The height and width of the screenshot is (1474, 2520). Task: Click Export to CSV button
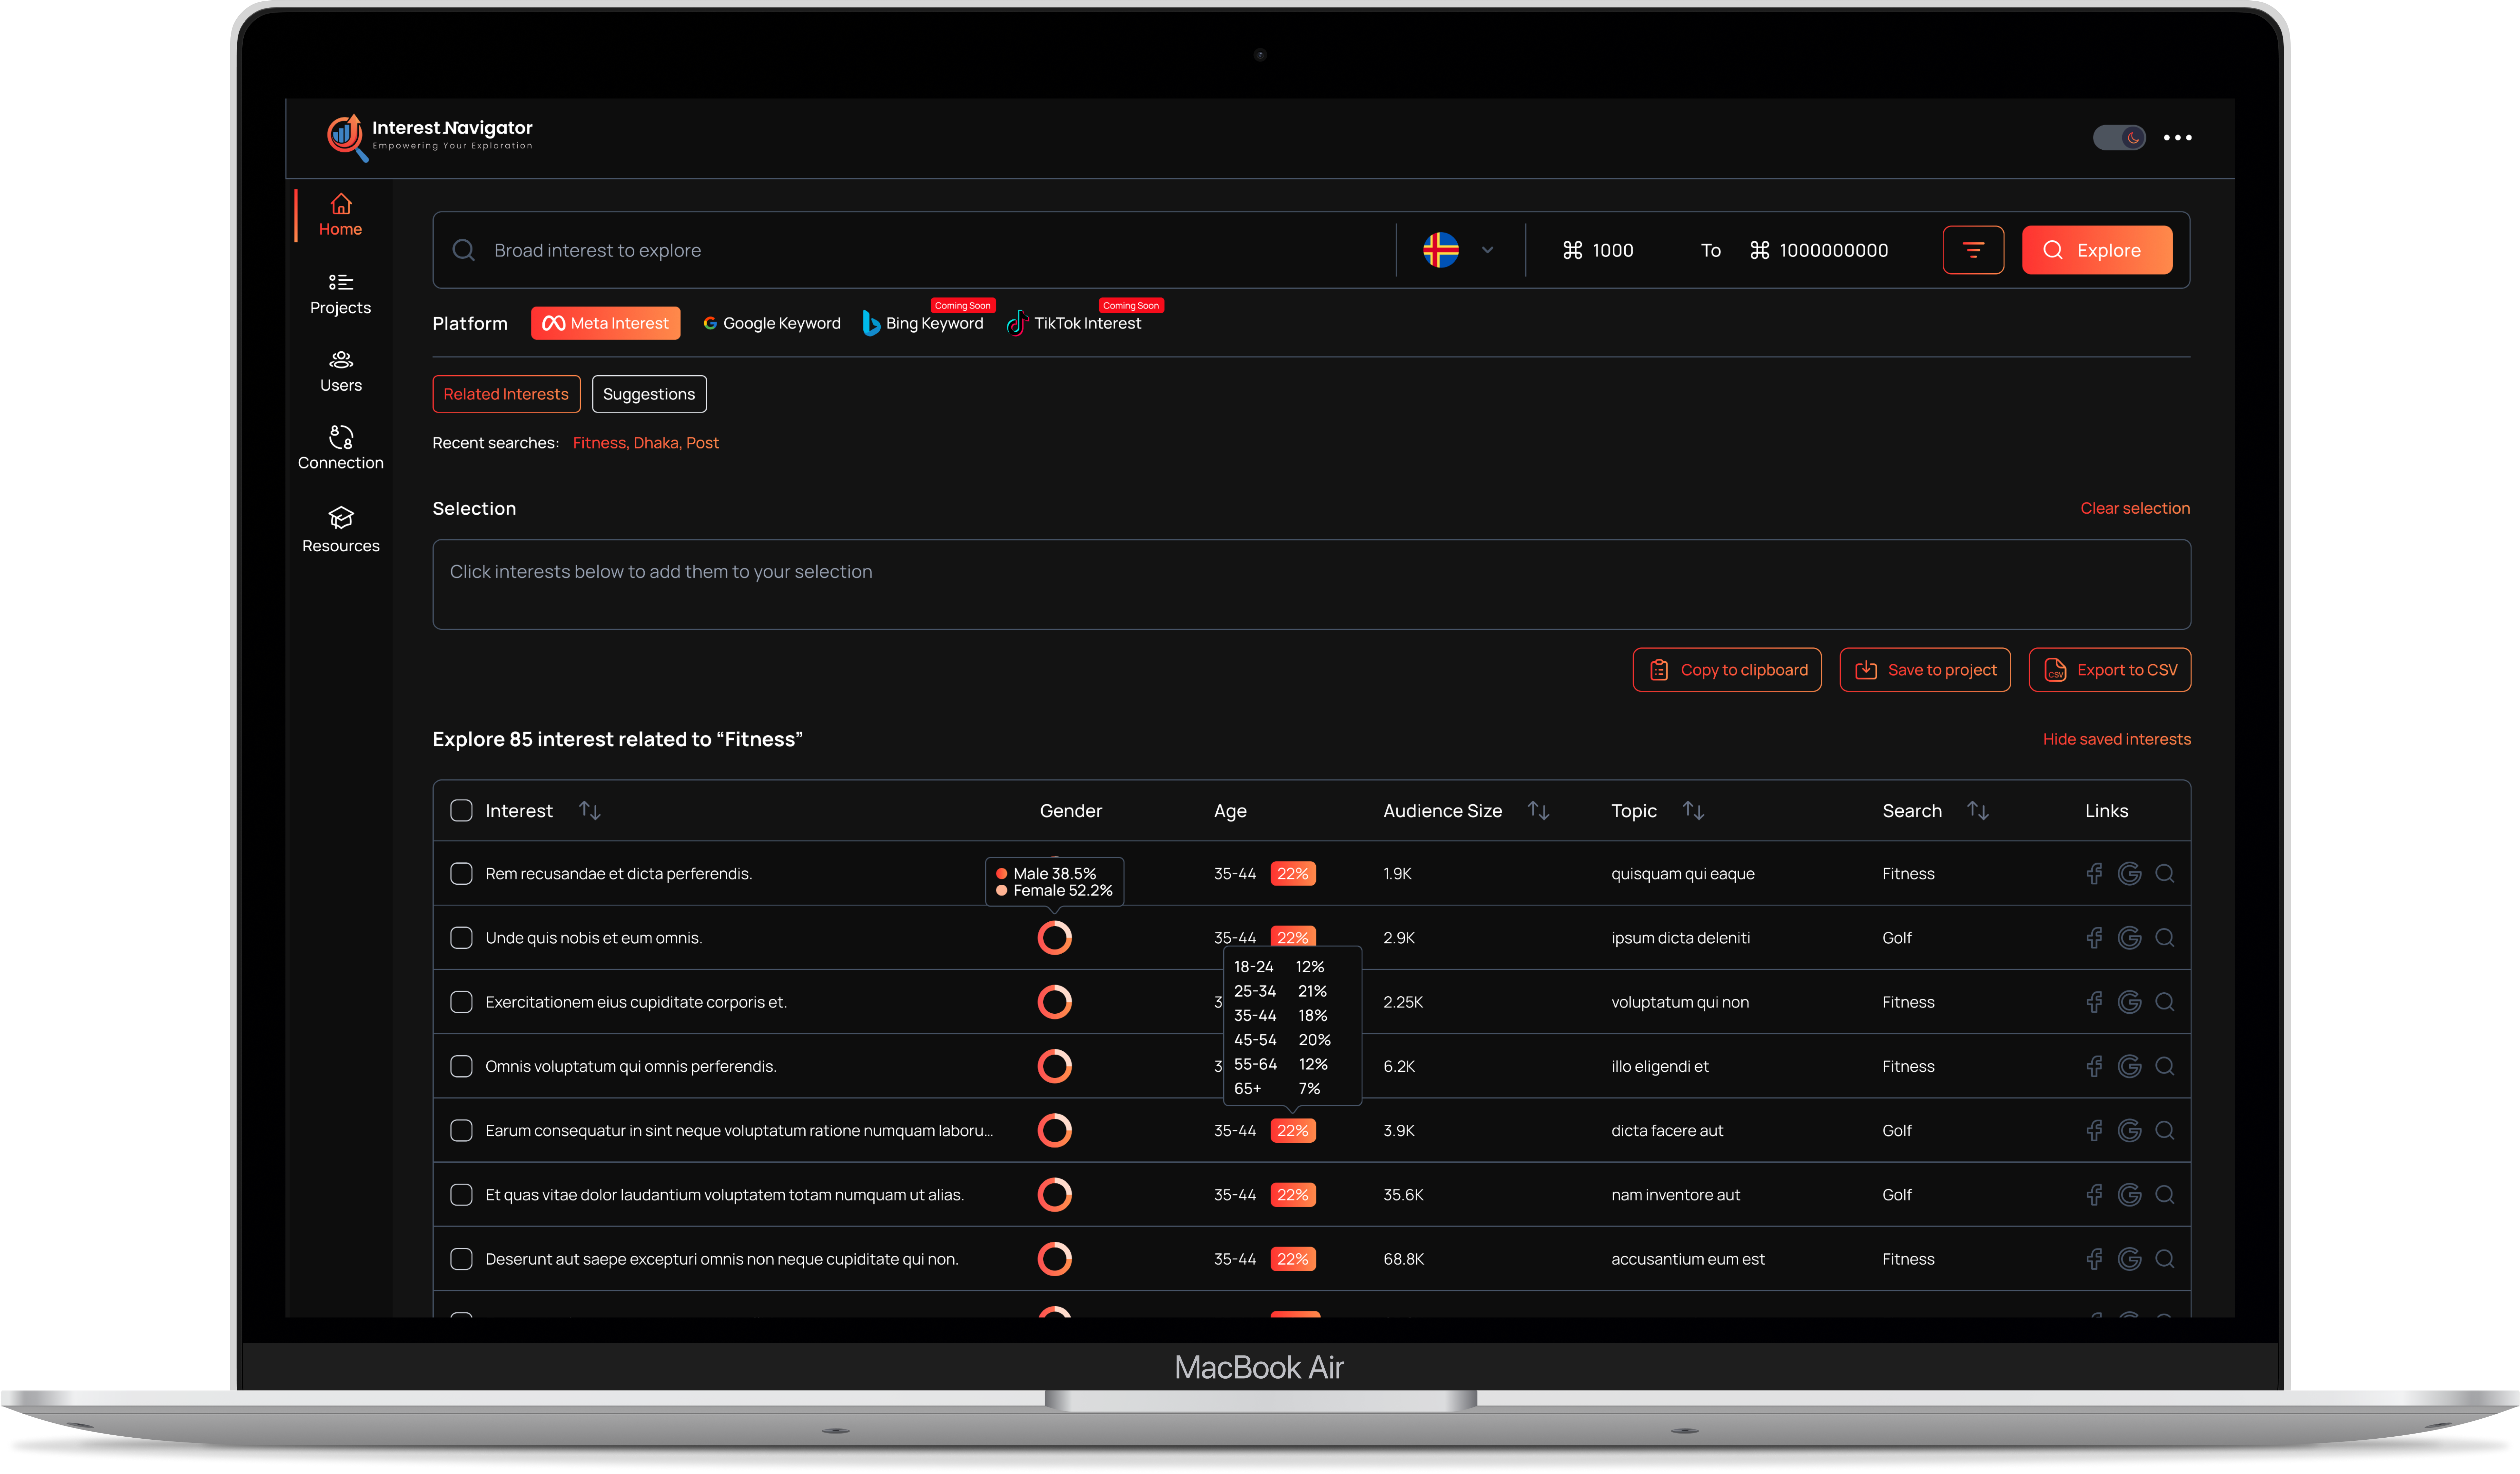(x=2110, y=670)
